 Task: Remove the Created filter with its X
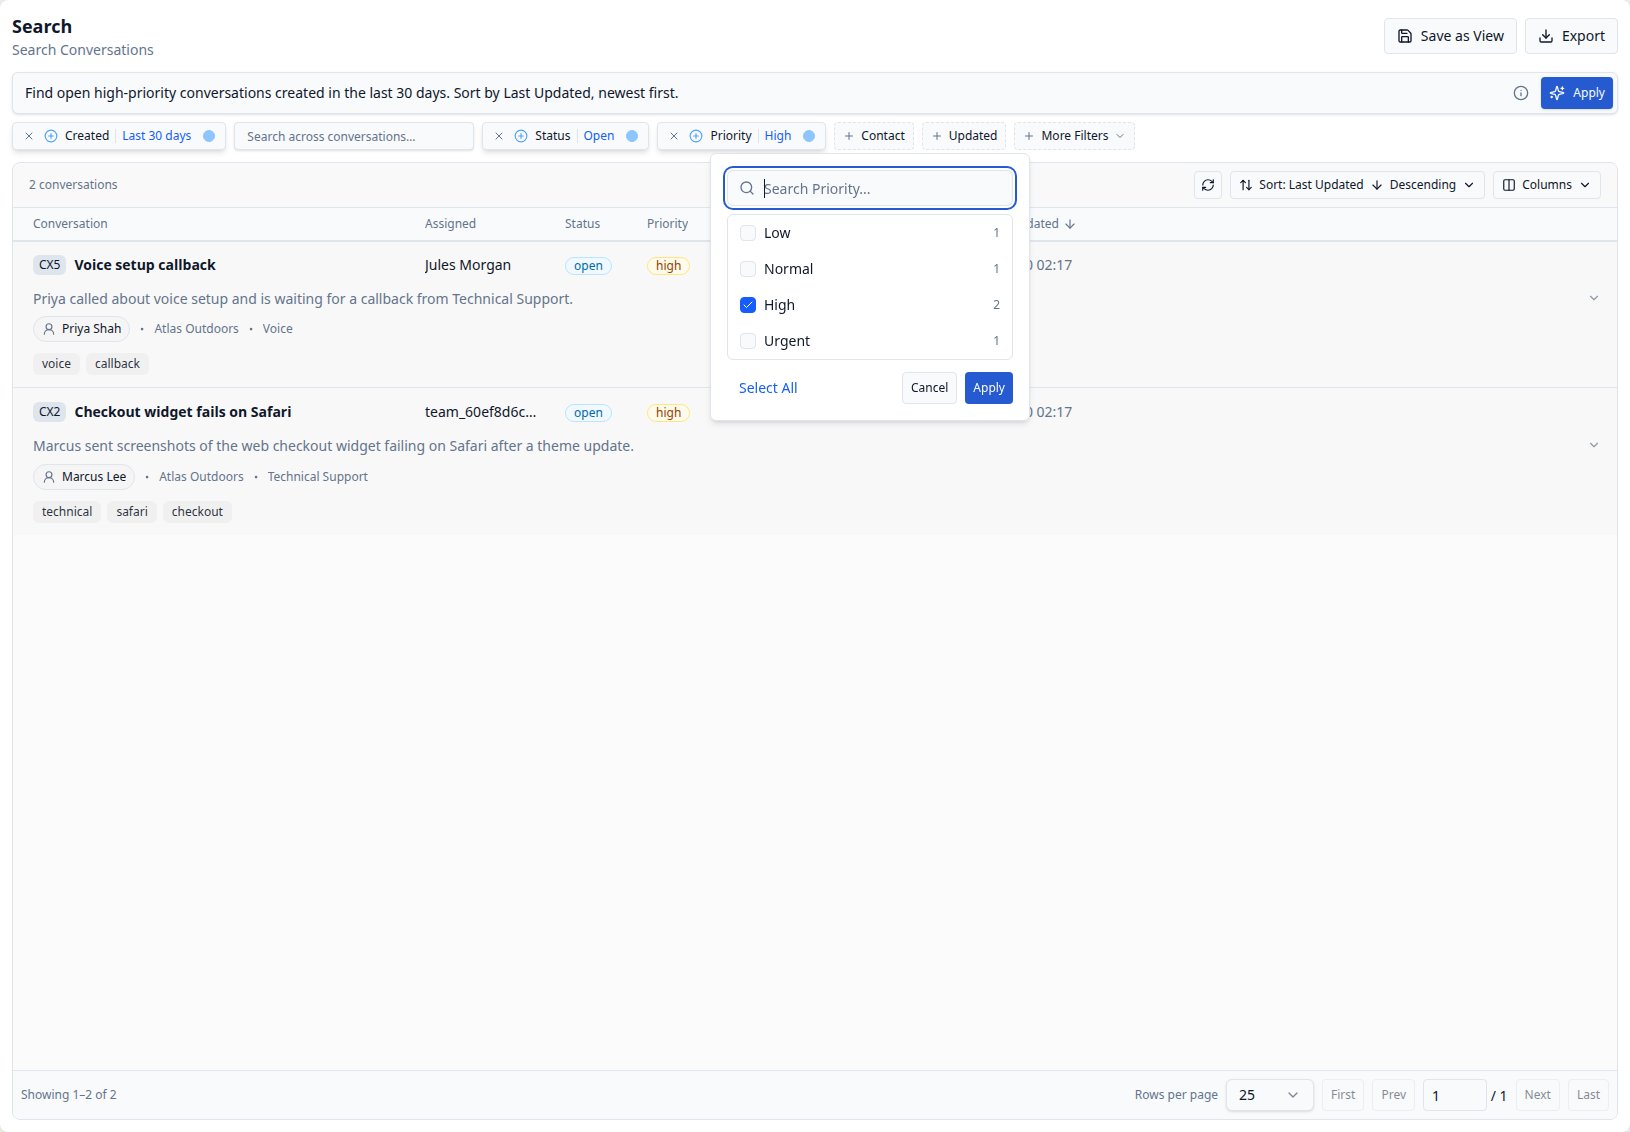[x=29, y=136]
